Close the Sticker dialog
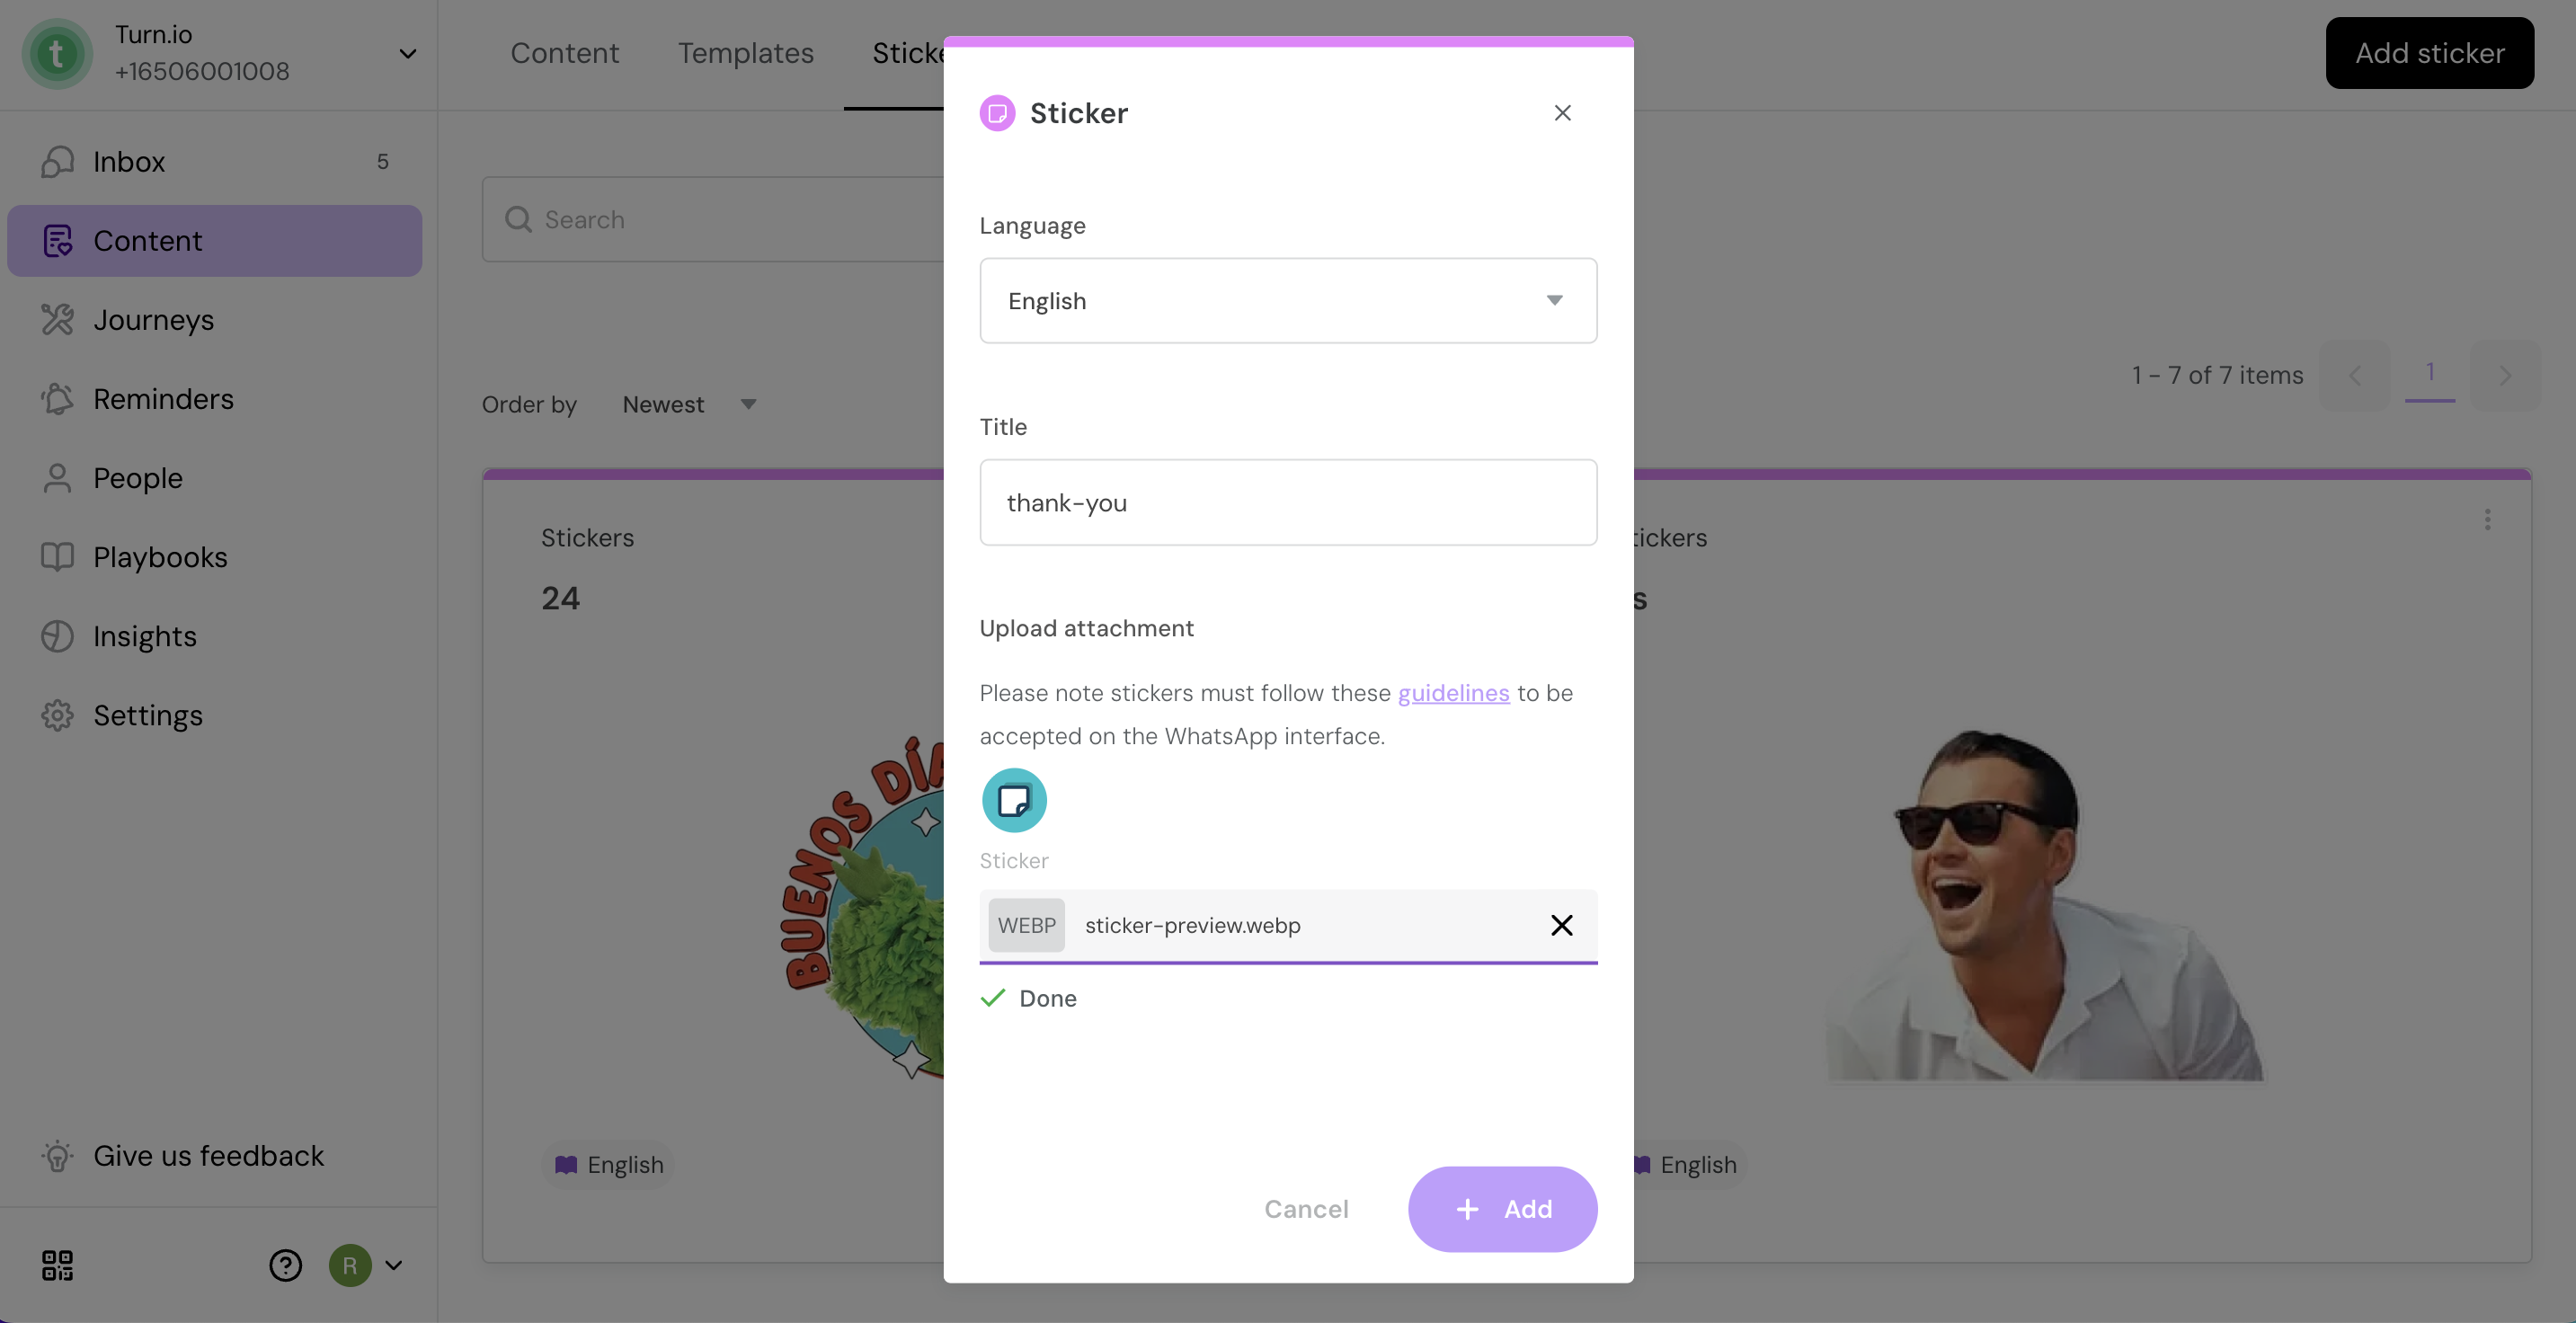This screenshot has width=2576, height=1323. point(1562,113)
